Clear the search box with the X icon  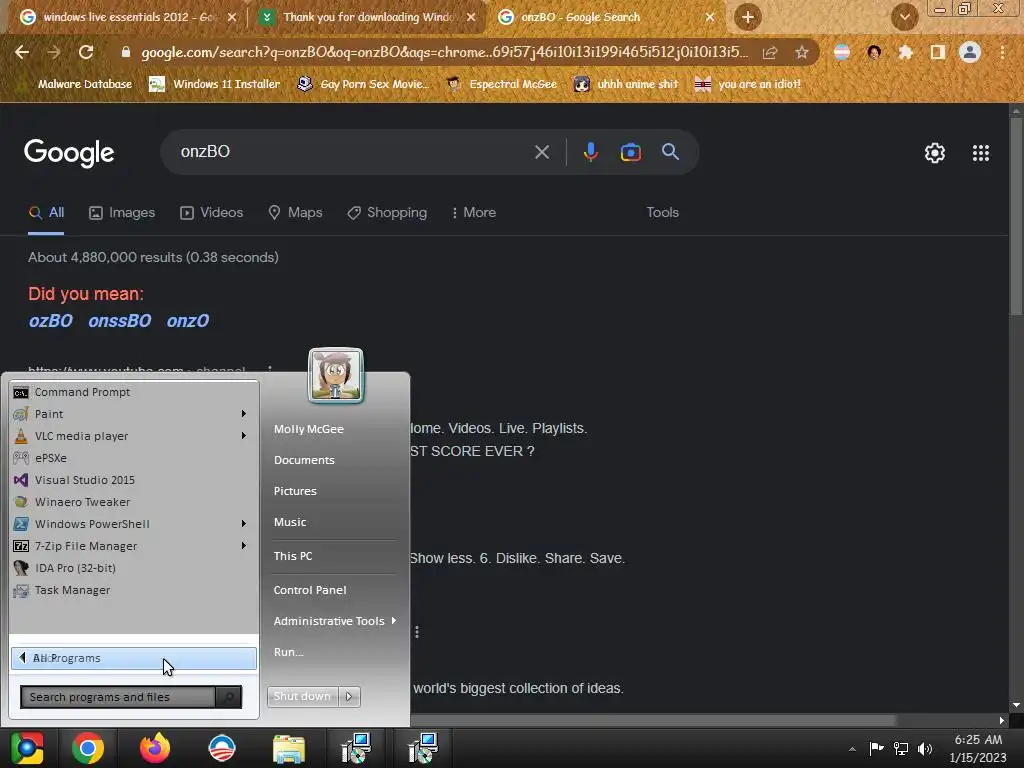[541, 152]
